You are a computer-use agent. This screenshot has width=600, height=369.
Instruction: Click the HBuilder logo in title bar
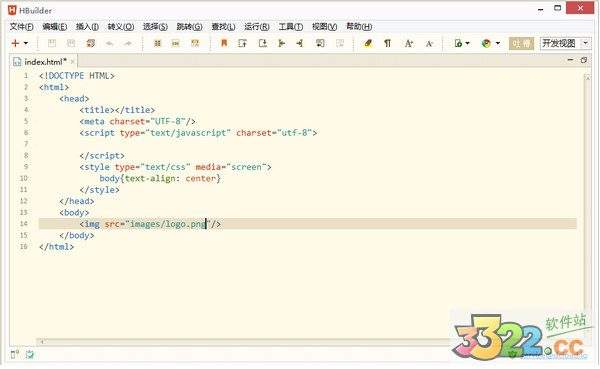[12, 10]
